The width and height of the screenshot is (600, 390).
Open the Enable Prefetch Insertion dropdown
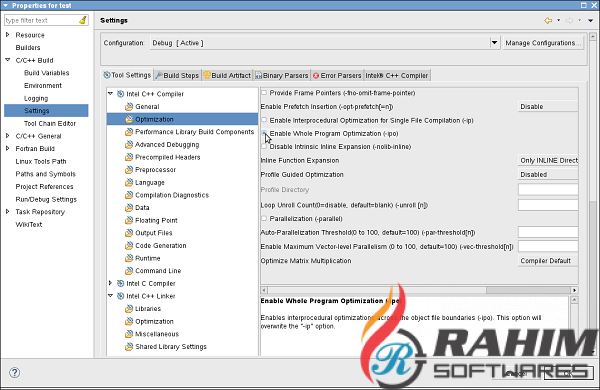[548, 106]
